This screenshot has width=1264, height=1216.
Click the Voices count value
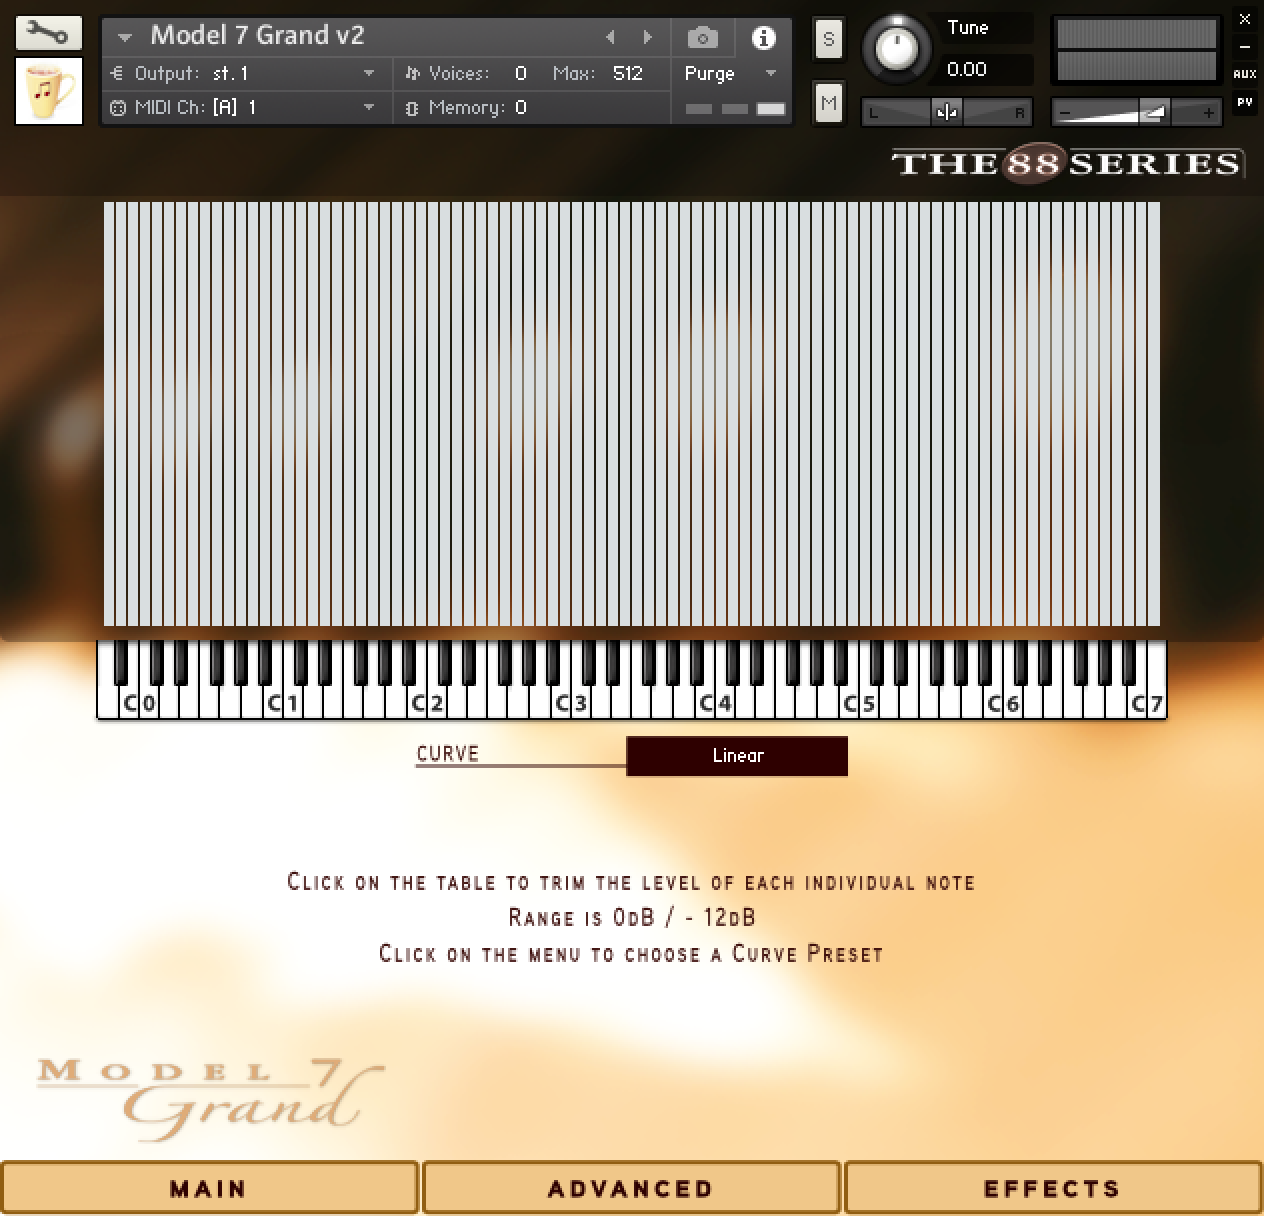coord(520,73)
